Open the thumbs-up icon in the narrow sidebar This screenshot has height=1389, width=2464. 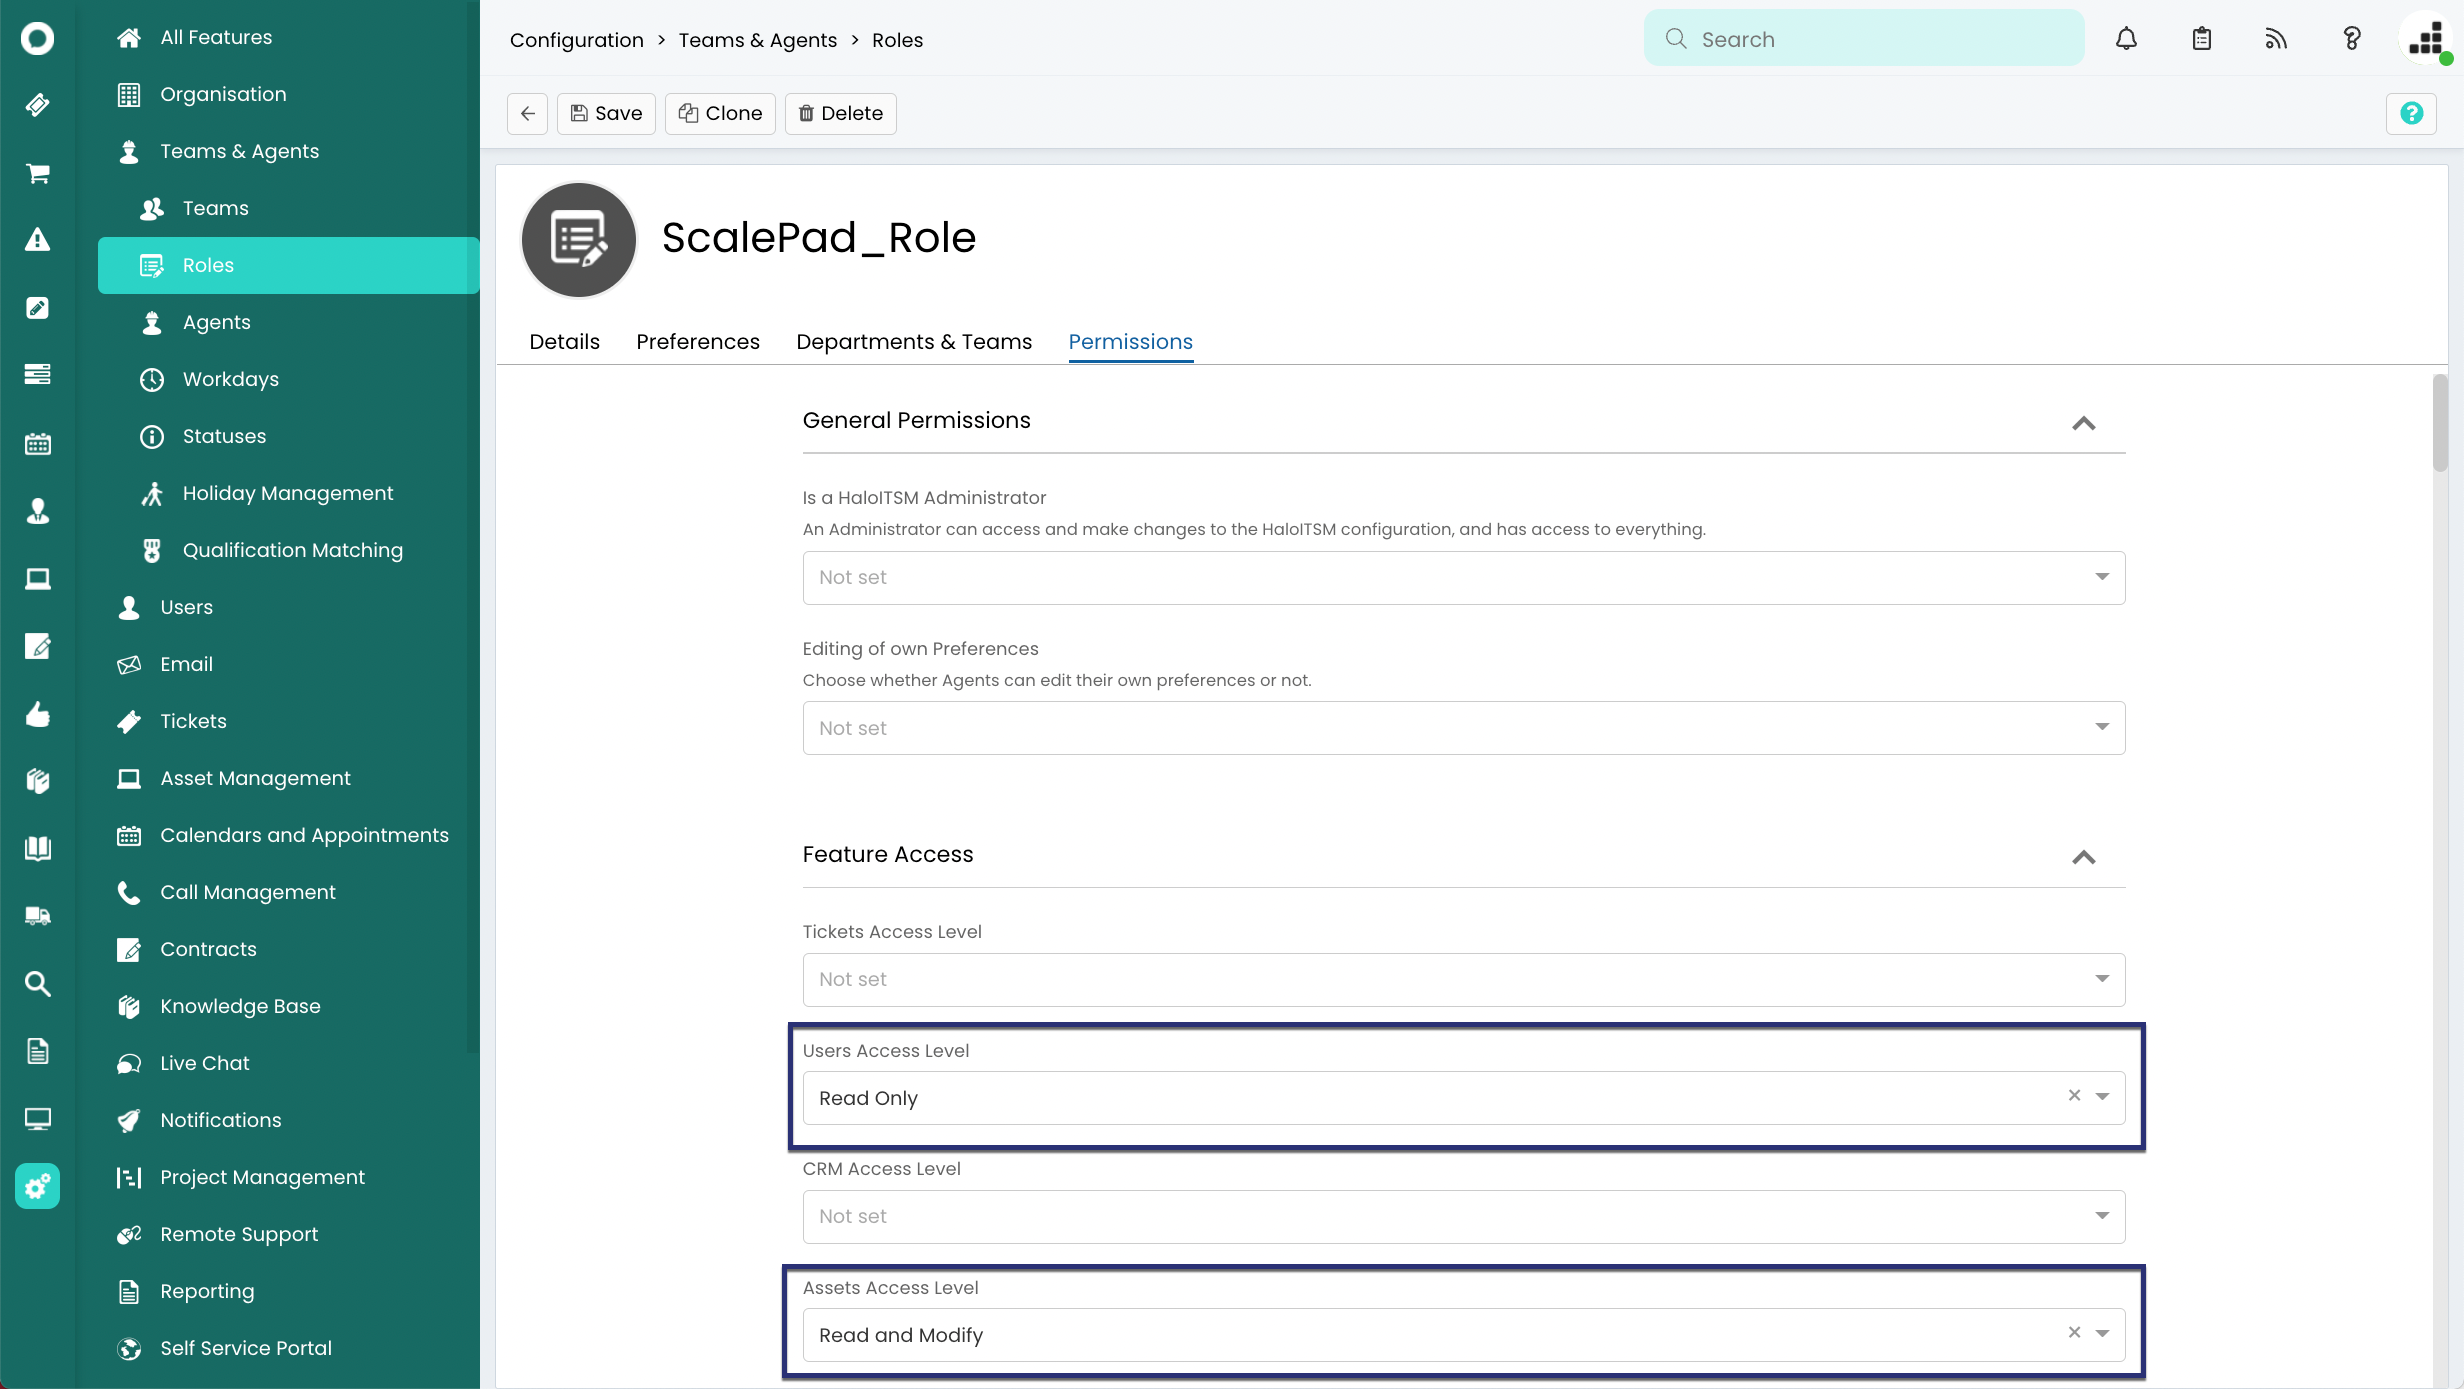click(x=37, y=714)
